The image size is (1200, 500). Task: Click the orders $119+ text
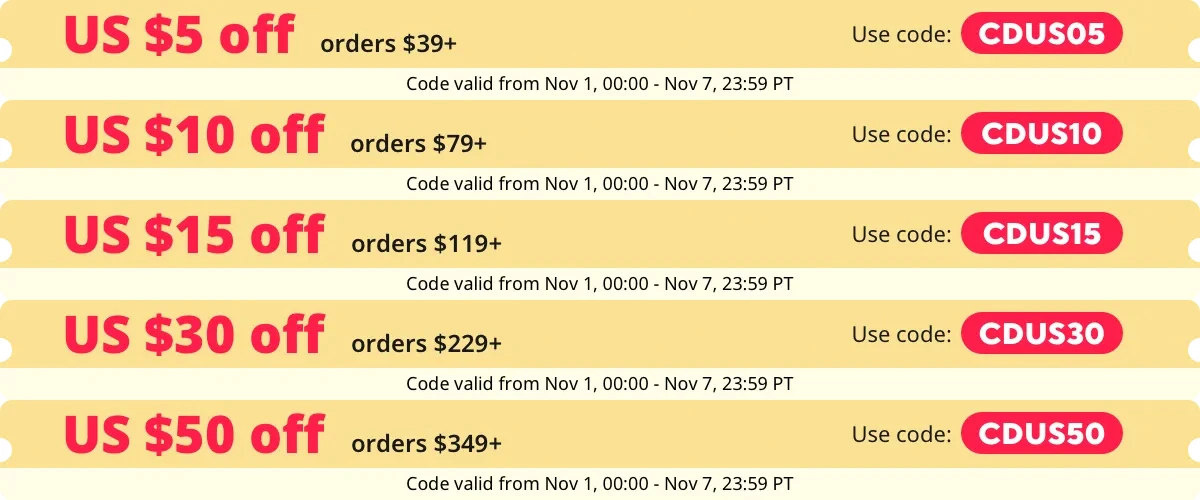(x=427, y=244)
